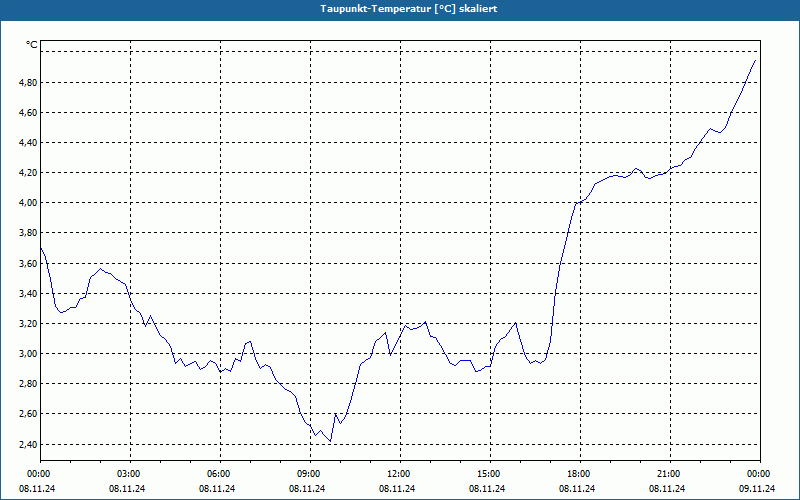Image resolution: width=800 pixels, height=500 pixels.
Task: Click the chart title "Taupunkt-Temperatur [°C] skaliert"
Action: coord(409,9)
